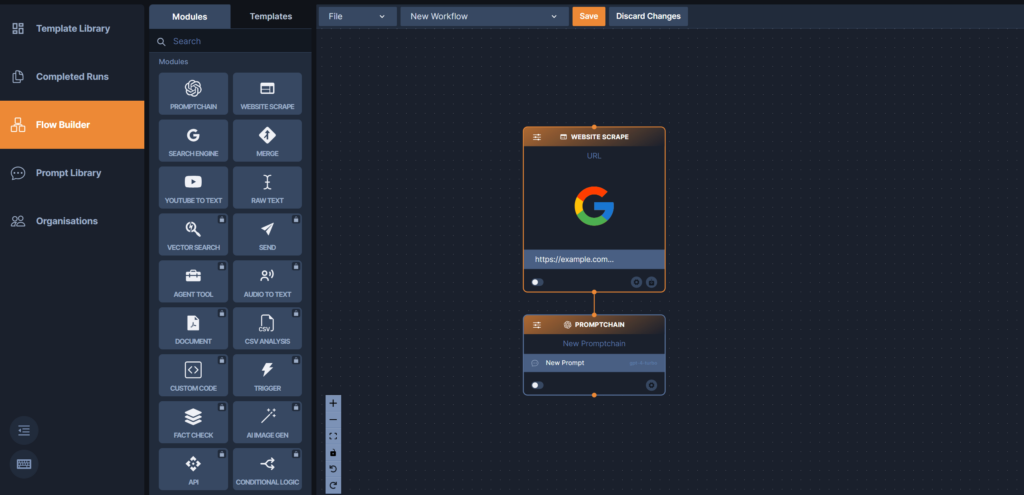1024x495 pixels.
Task: Select the locked Agent Tool module
Action: pos(193,281)
